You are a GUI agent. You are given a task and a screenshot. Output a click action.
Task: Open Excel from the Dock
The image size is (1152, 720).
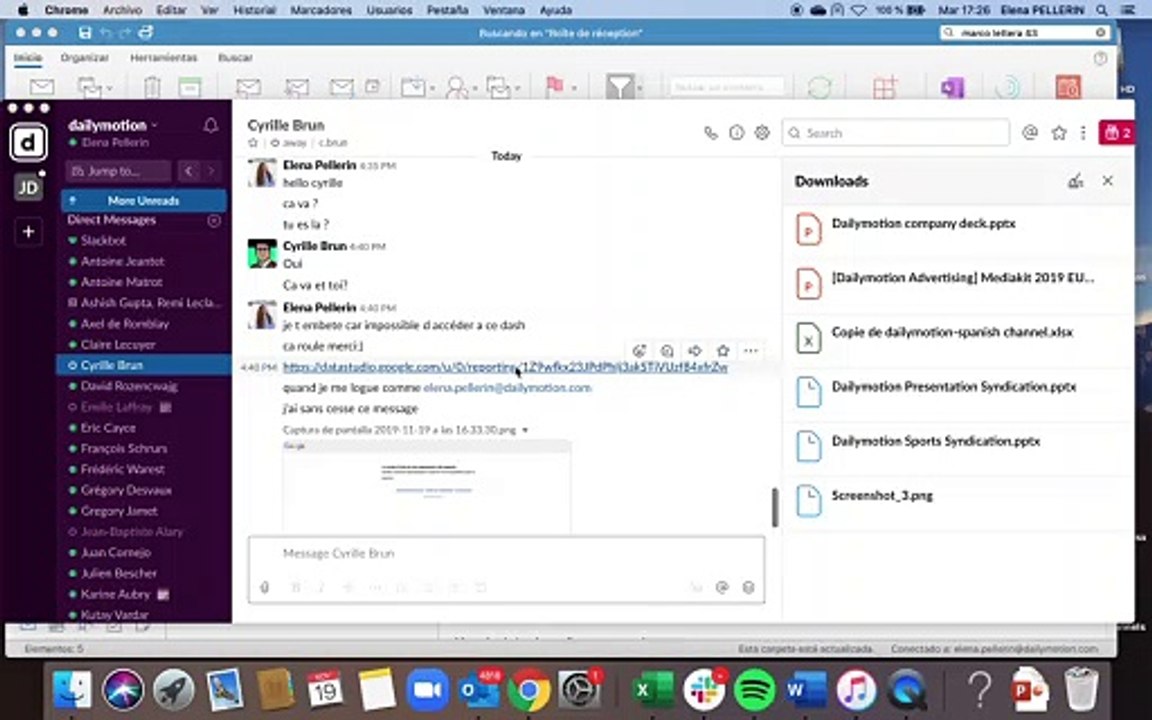pos(653,690)
